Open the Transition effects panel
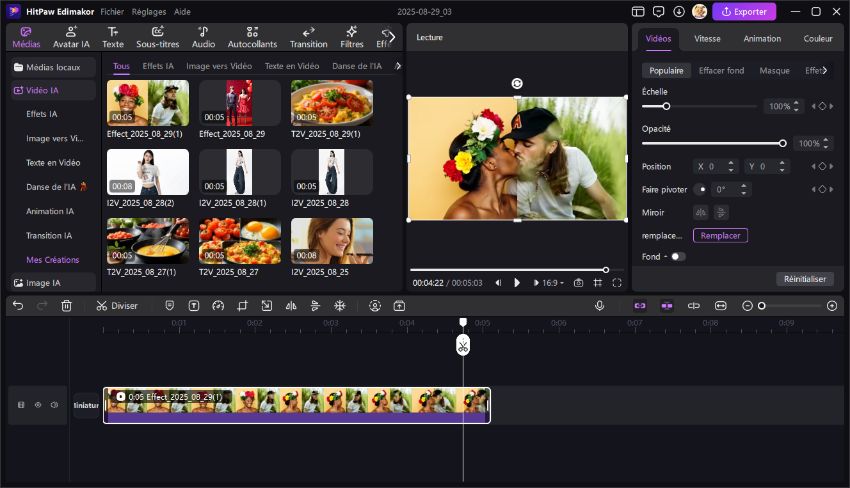The width and height of the screenshot is (850, 488). 308,37
